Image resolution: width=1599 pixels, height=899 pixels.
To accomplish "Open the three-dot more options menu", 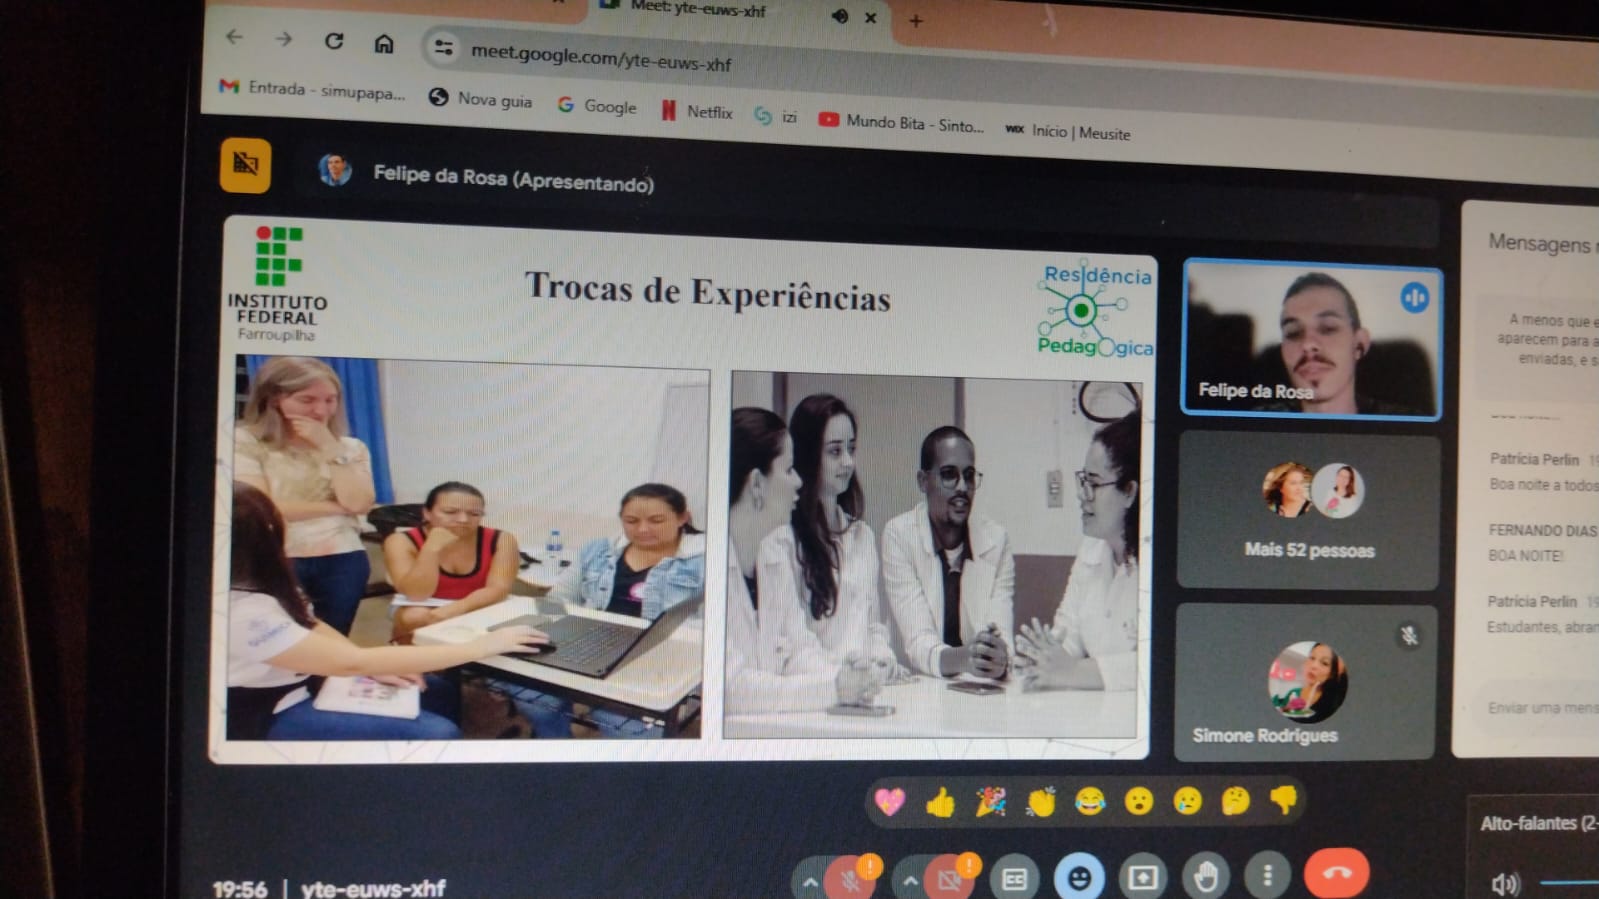I will pyautogui.click(x=1267, y=876).
